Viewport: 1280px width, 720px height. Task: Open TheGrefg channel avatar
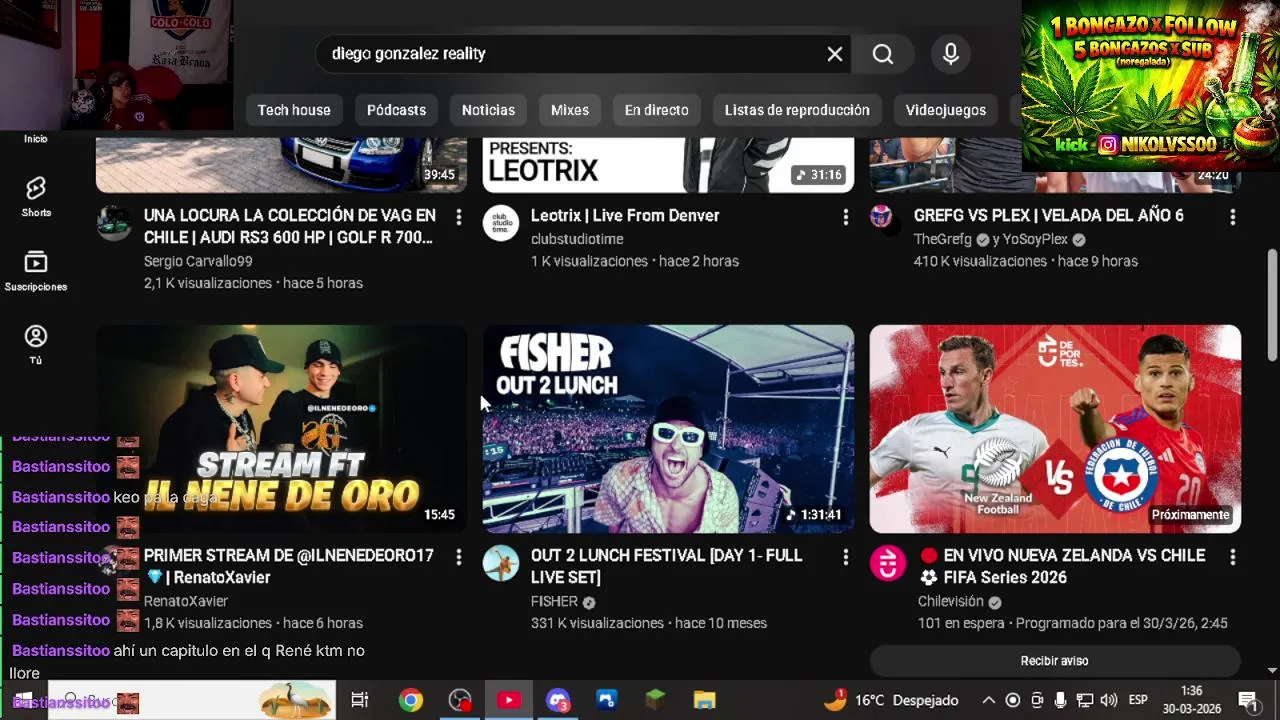tap(881, 216)
